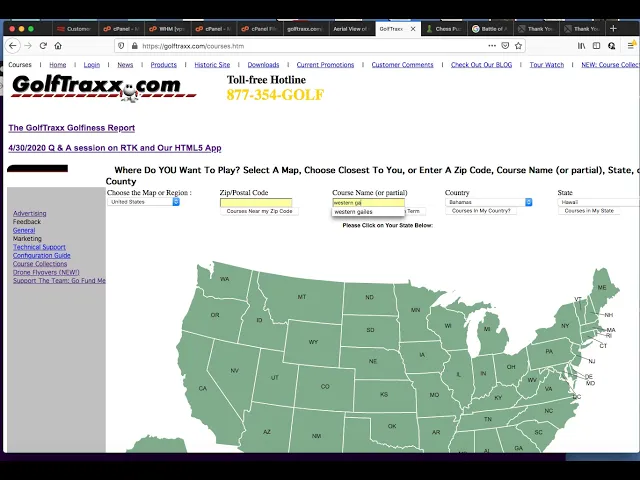Click the Zip/Postal Code field
The image size is (640, 480).
[x=256, y=202]
